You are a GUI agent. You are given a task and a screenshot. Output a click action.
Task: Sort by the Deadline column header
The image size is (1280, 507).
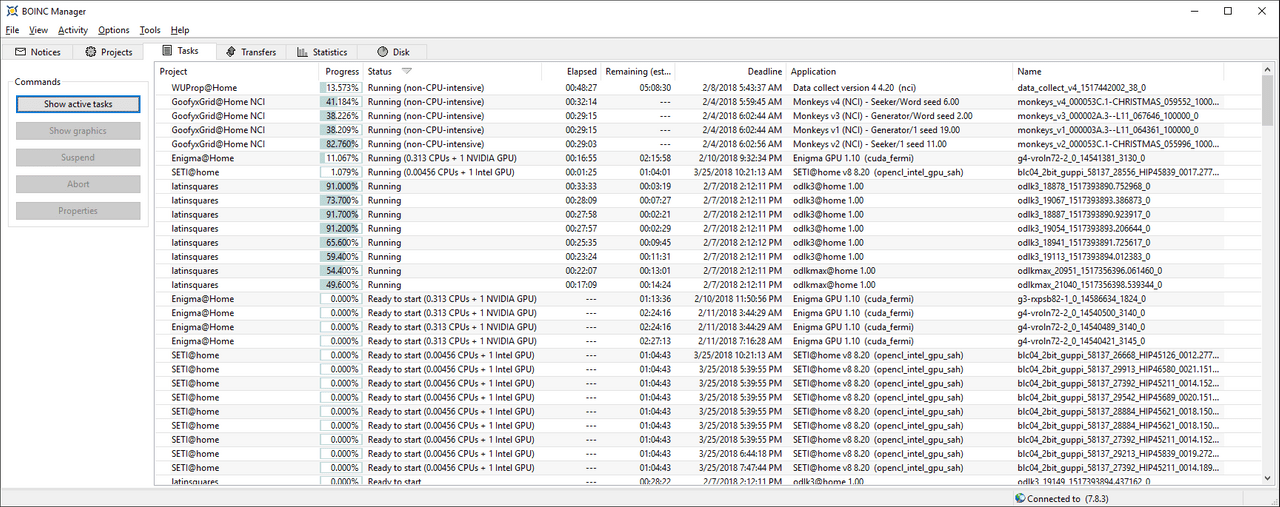(731, 72)
